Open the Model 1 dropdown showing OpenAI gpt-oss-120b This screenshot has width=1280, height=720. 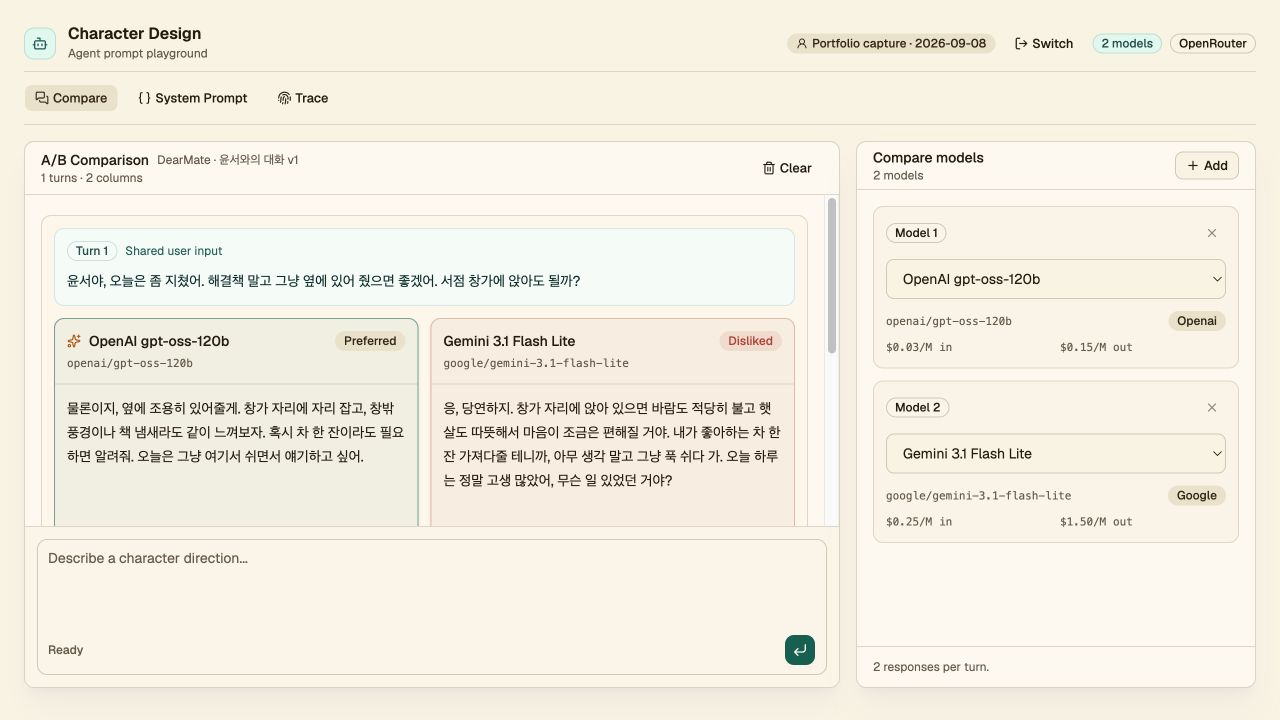pyautogui.click(x=1056, y=279)
